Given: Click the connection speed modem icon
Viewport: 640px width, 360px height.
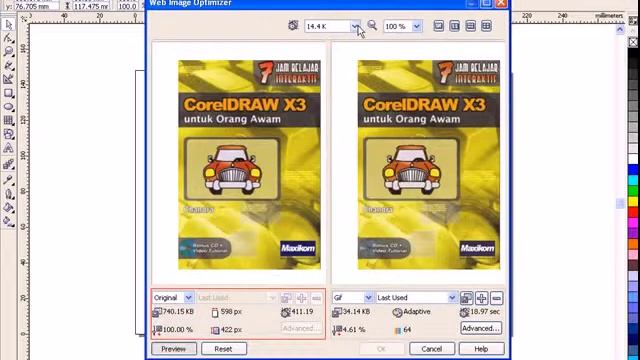Looking at the screenshot, I should (x=293, y=26).
